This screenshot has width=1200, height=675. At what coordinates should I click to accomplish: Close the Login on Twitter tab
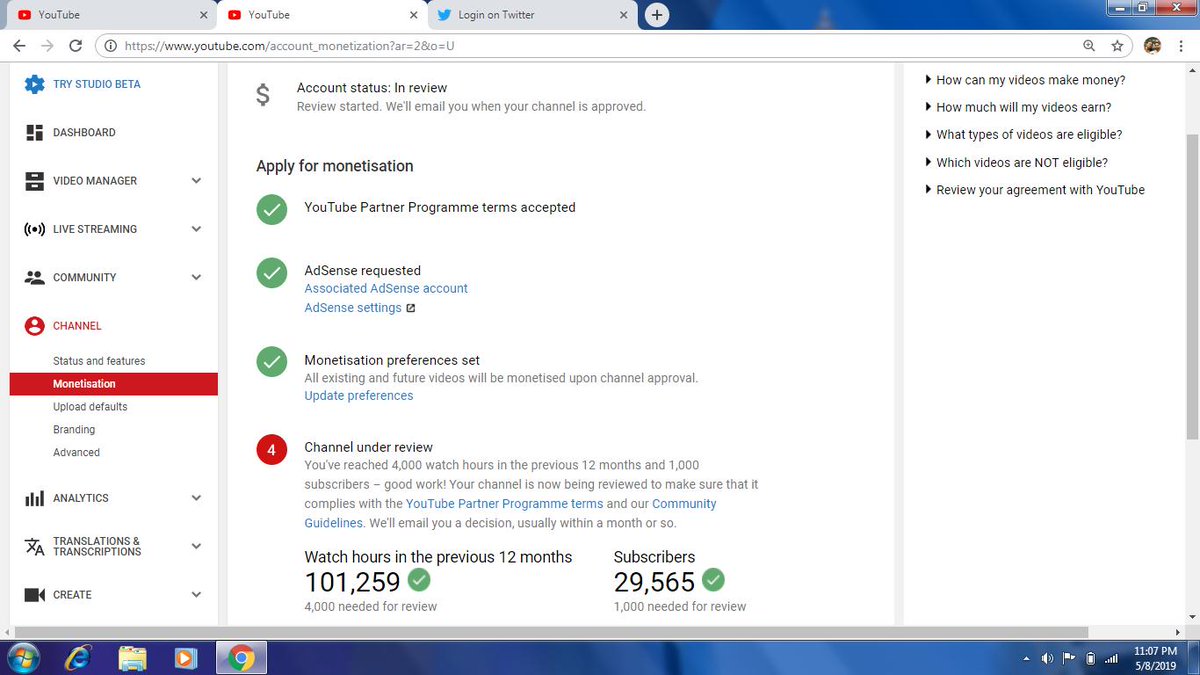[x=623, y=15]
